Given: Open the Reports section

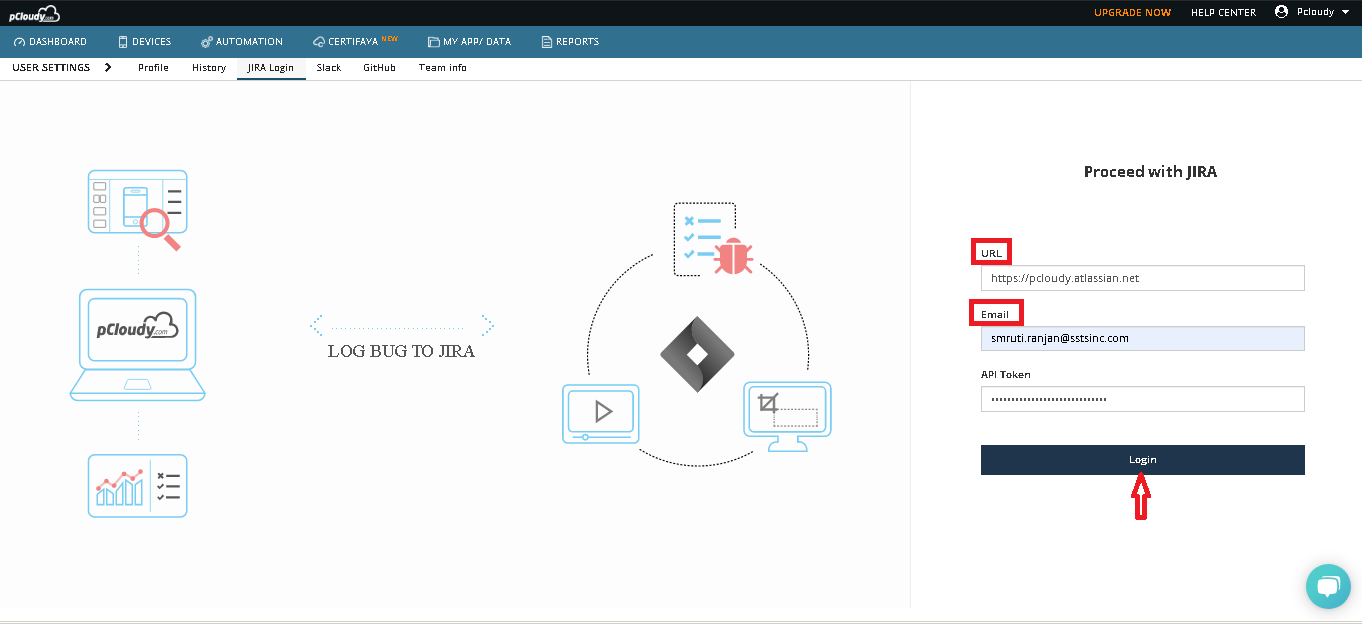Looking at the screenshot, I should click(x=570, y=42).
